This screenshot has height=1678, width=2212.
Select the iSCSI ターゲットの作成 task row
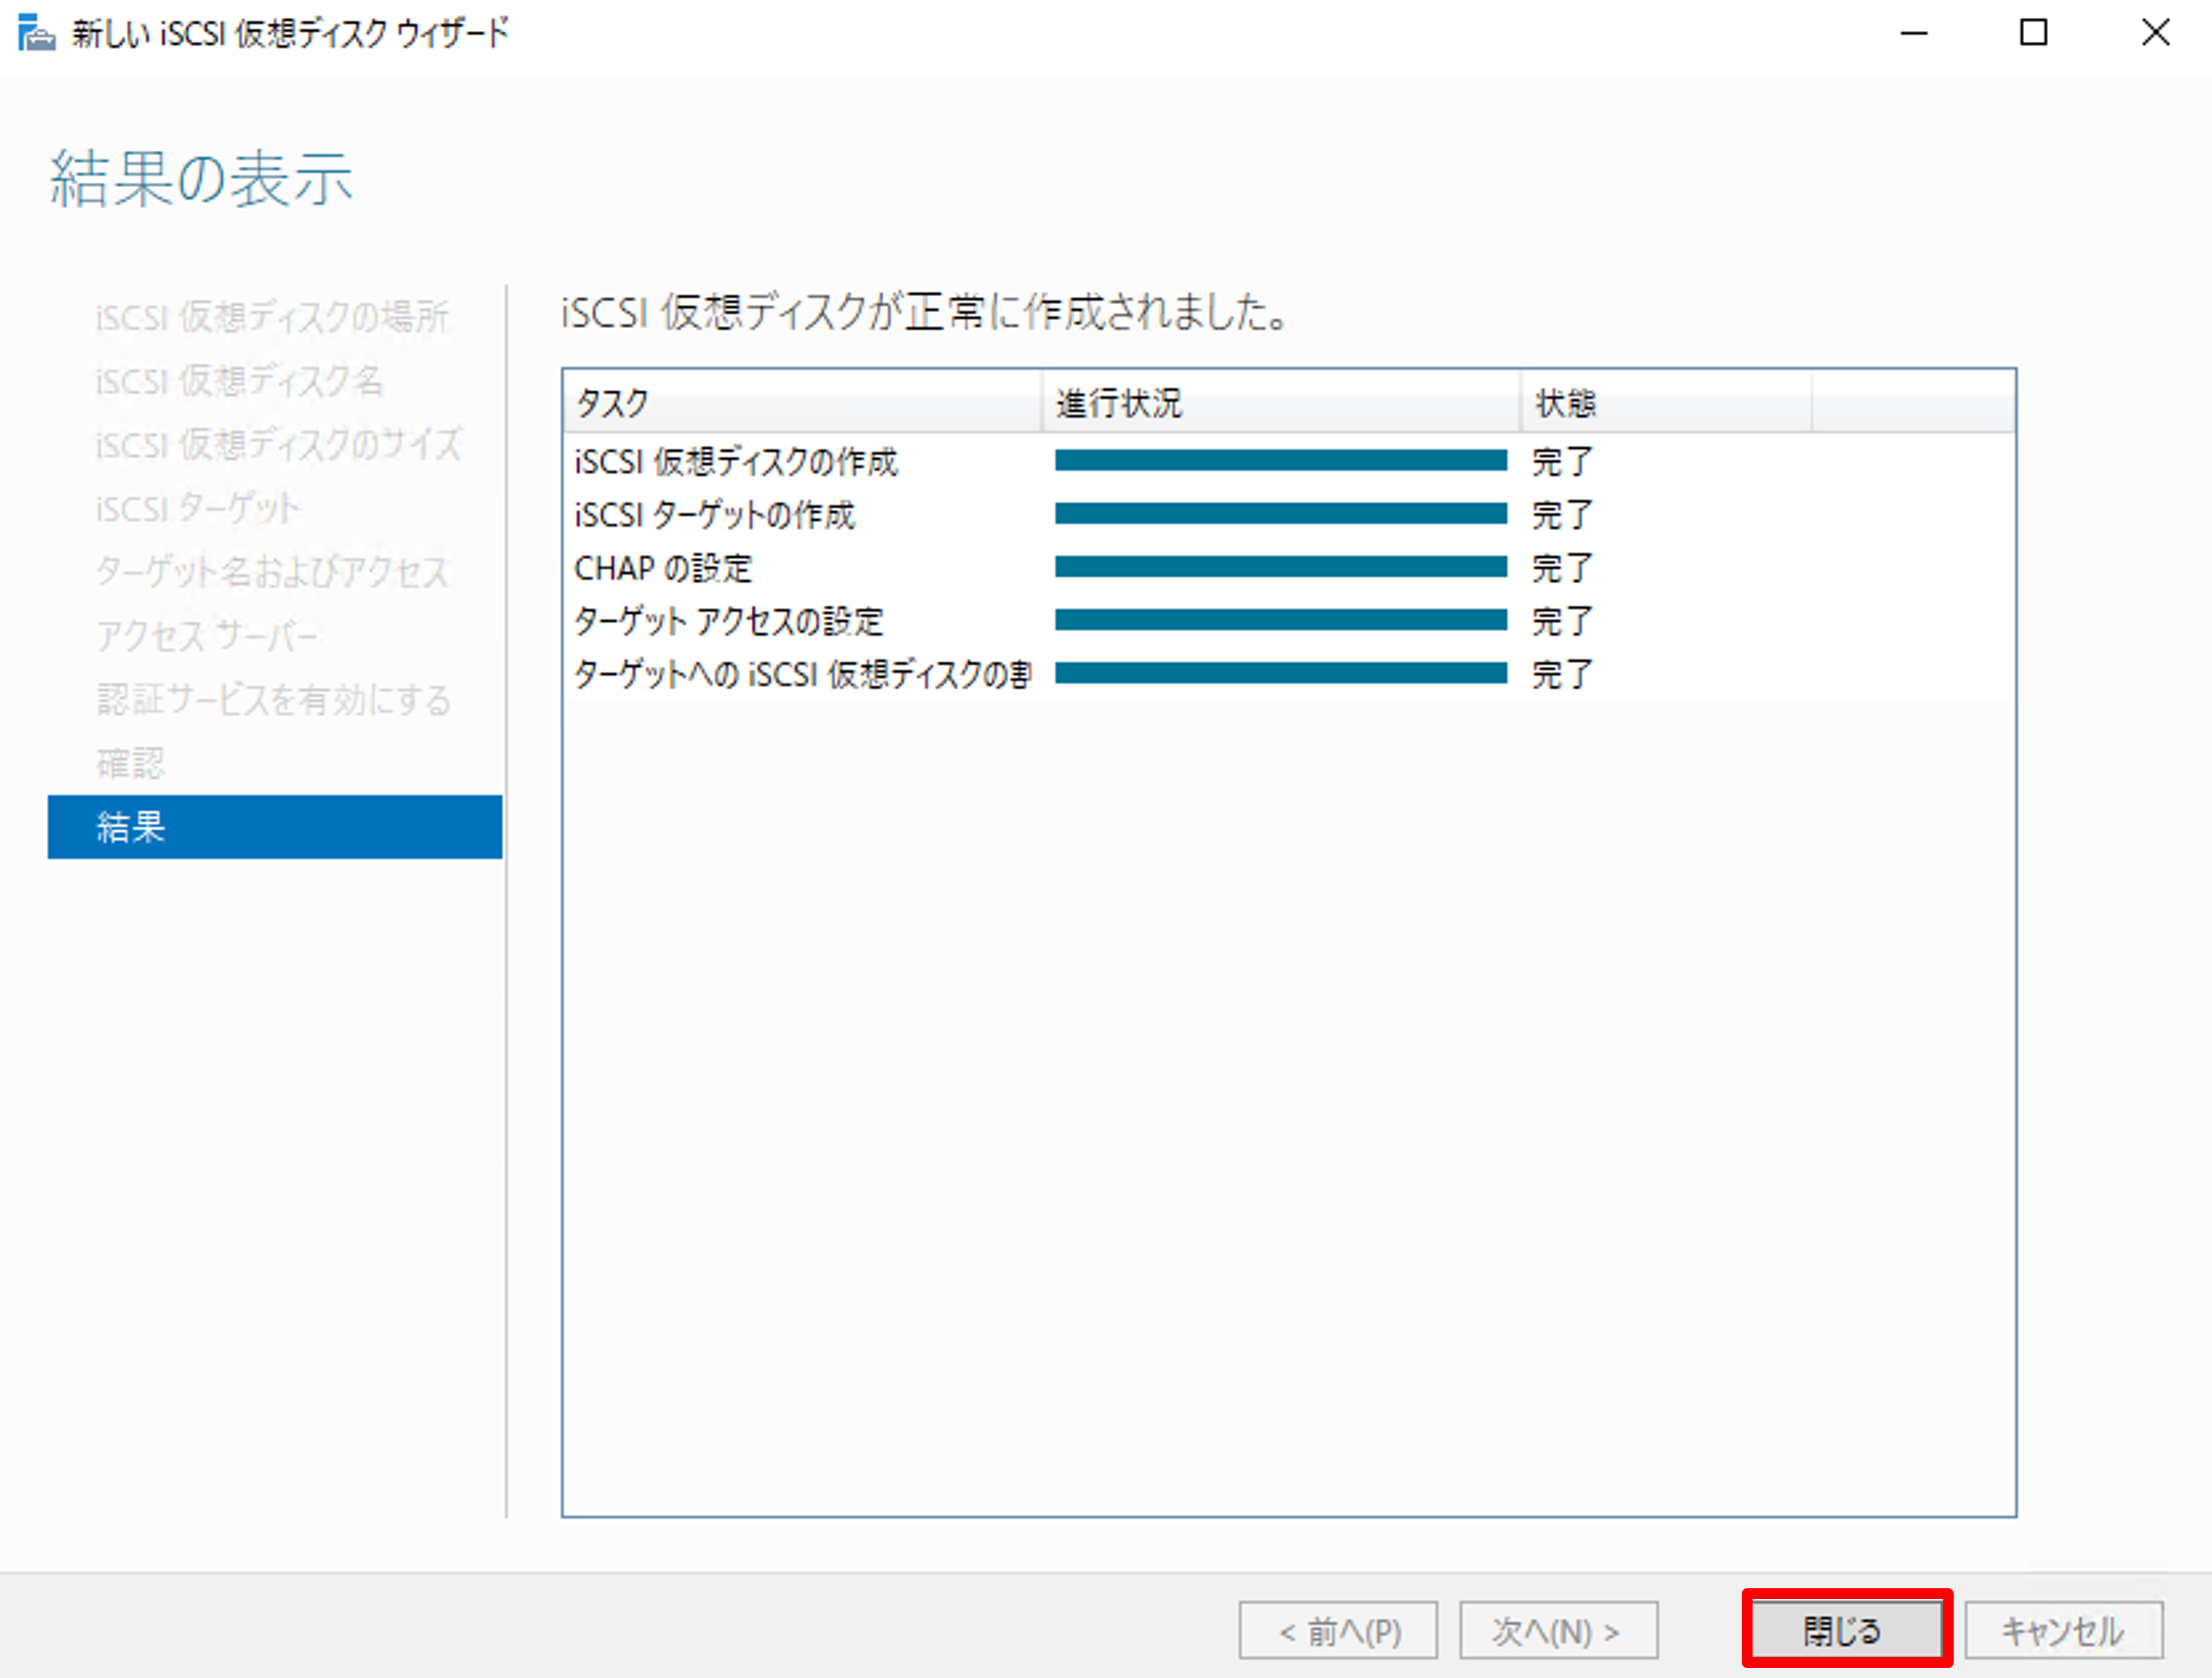[1288, 514]
